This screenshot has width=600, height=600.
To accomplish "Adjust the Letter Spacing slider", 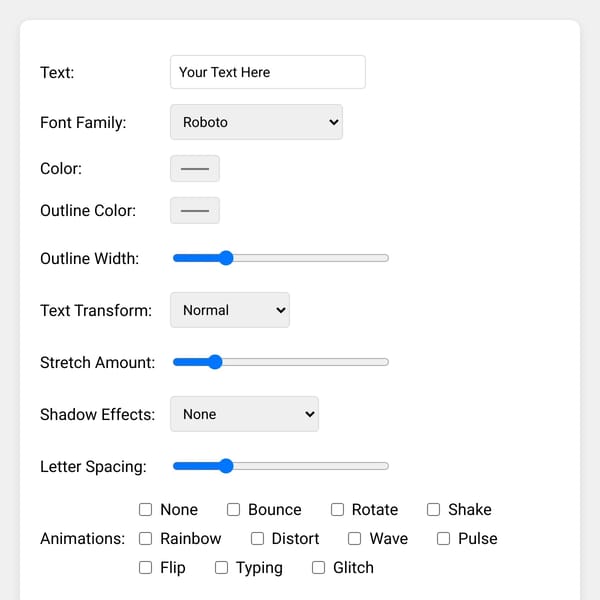I will (280, 466).
